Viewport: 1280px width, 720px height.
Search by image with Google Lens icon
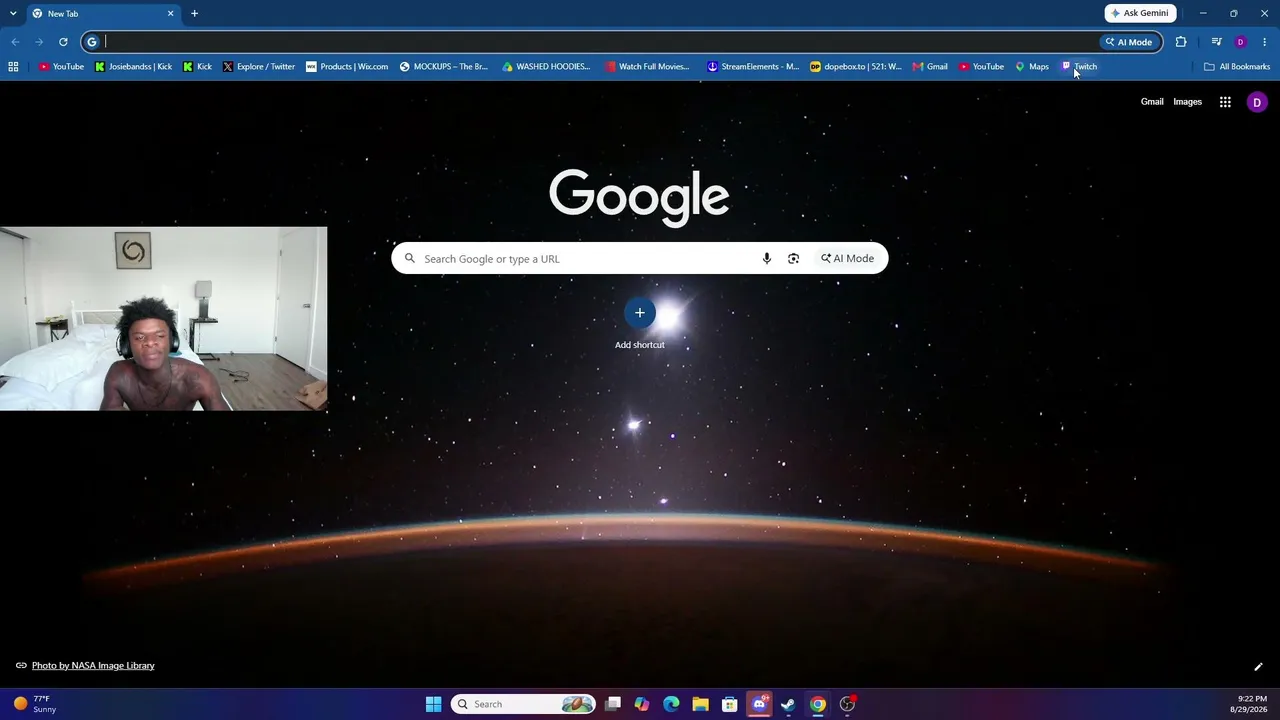tap(794, 259)
